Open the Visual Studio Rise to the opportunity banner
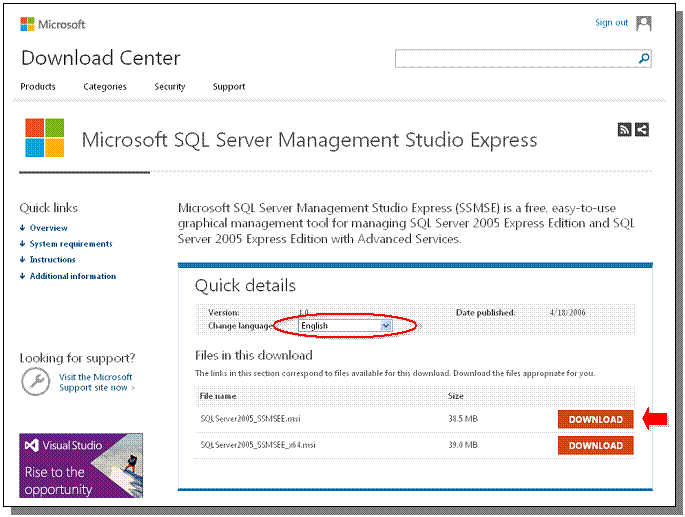The width and height of the screenshot is (685, 517). [x=81, y=465]
